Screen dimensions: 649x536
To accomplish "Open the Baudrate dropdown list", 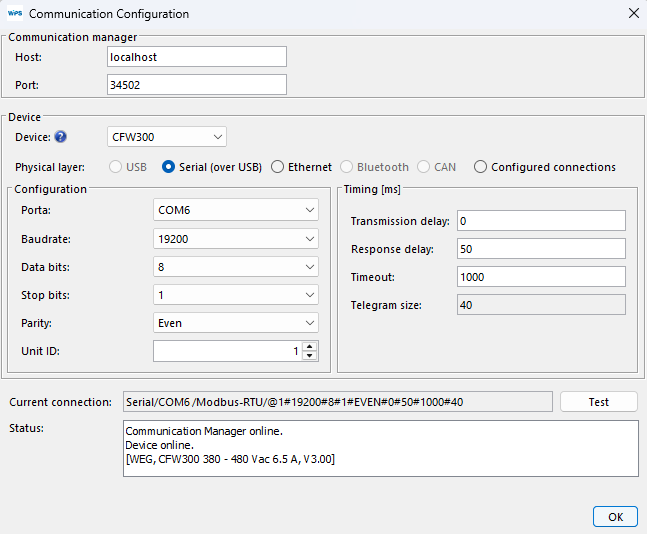I will [x=236, y=239].
